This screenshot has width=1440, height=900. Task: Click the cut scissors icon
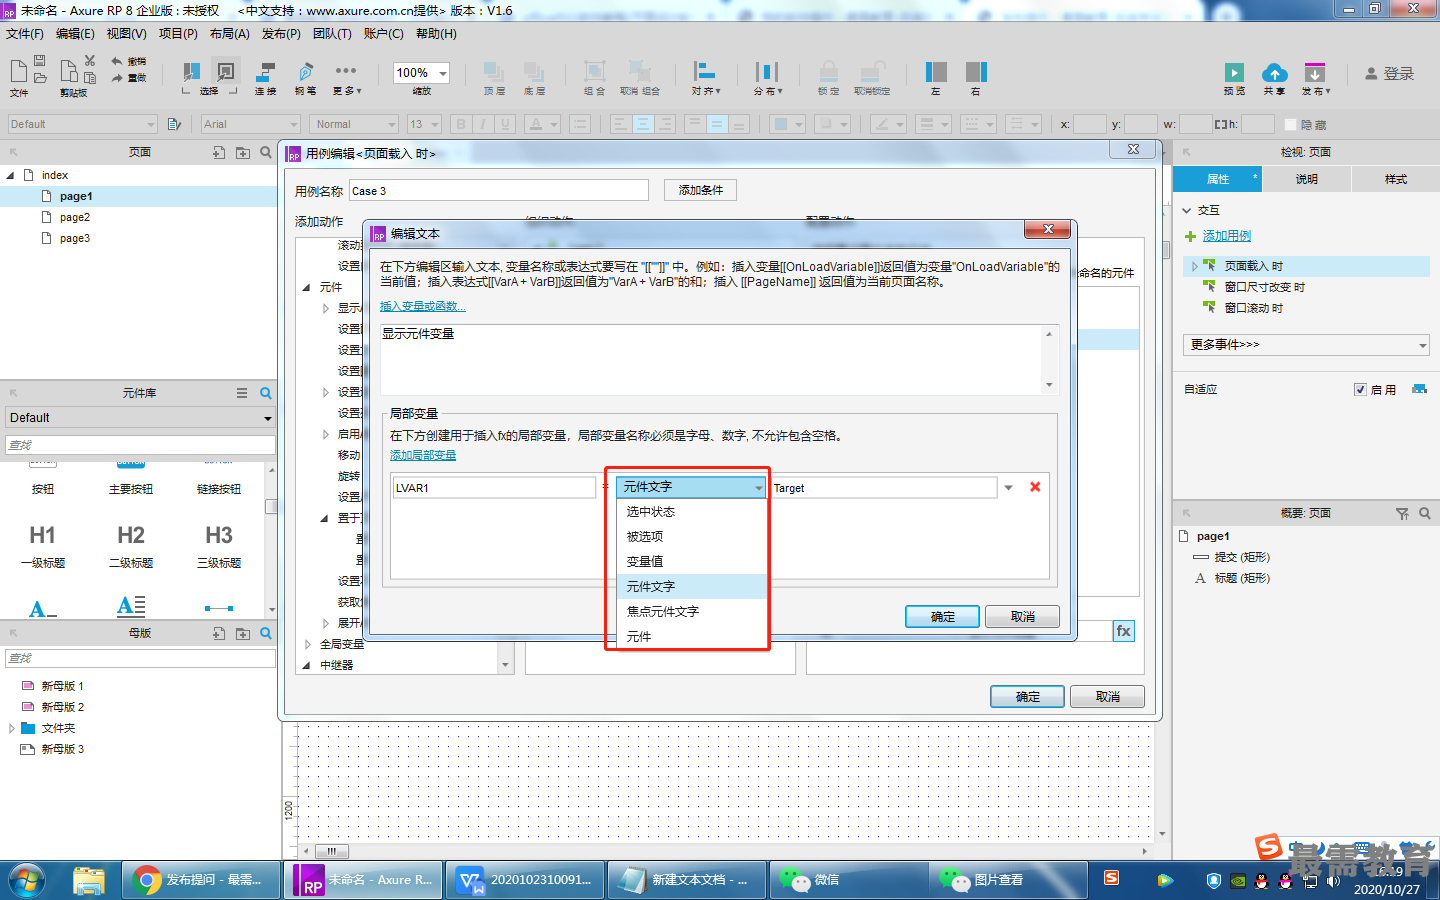(90, 61)
